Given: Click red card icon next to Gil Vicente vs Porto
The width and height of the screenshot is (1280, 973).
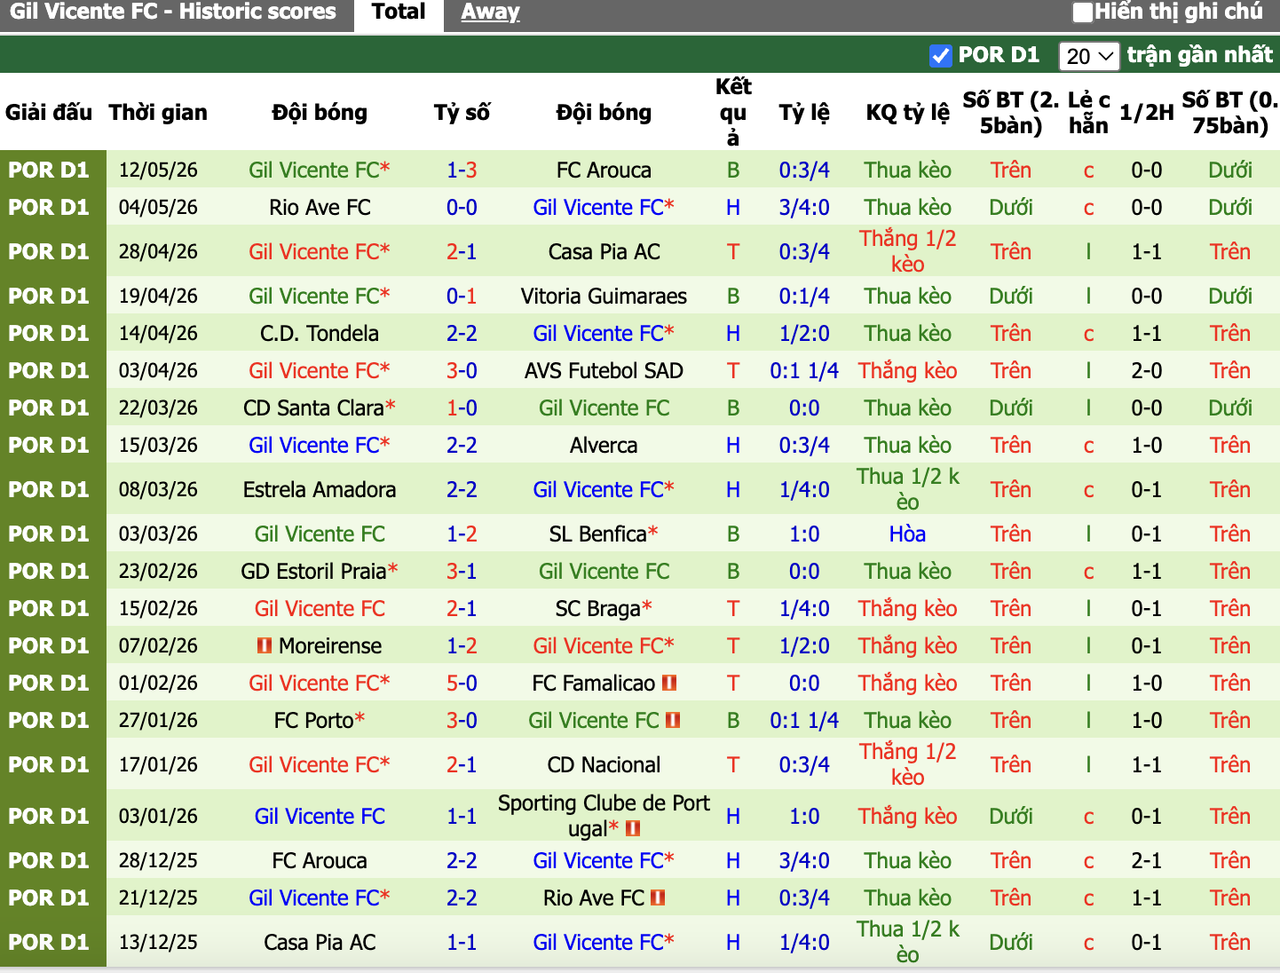Looking at the screenshot, I should click(x=673, y=720).
